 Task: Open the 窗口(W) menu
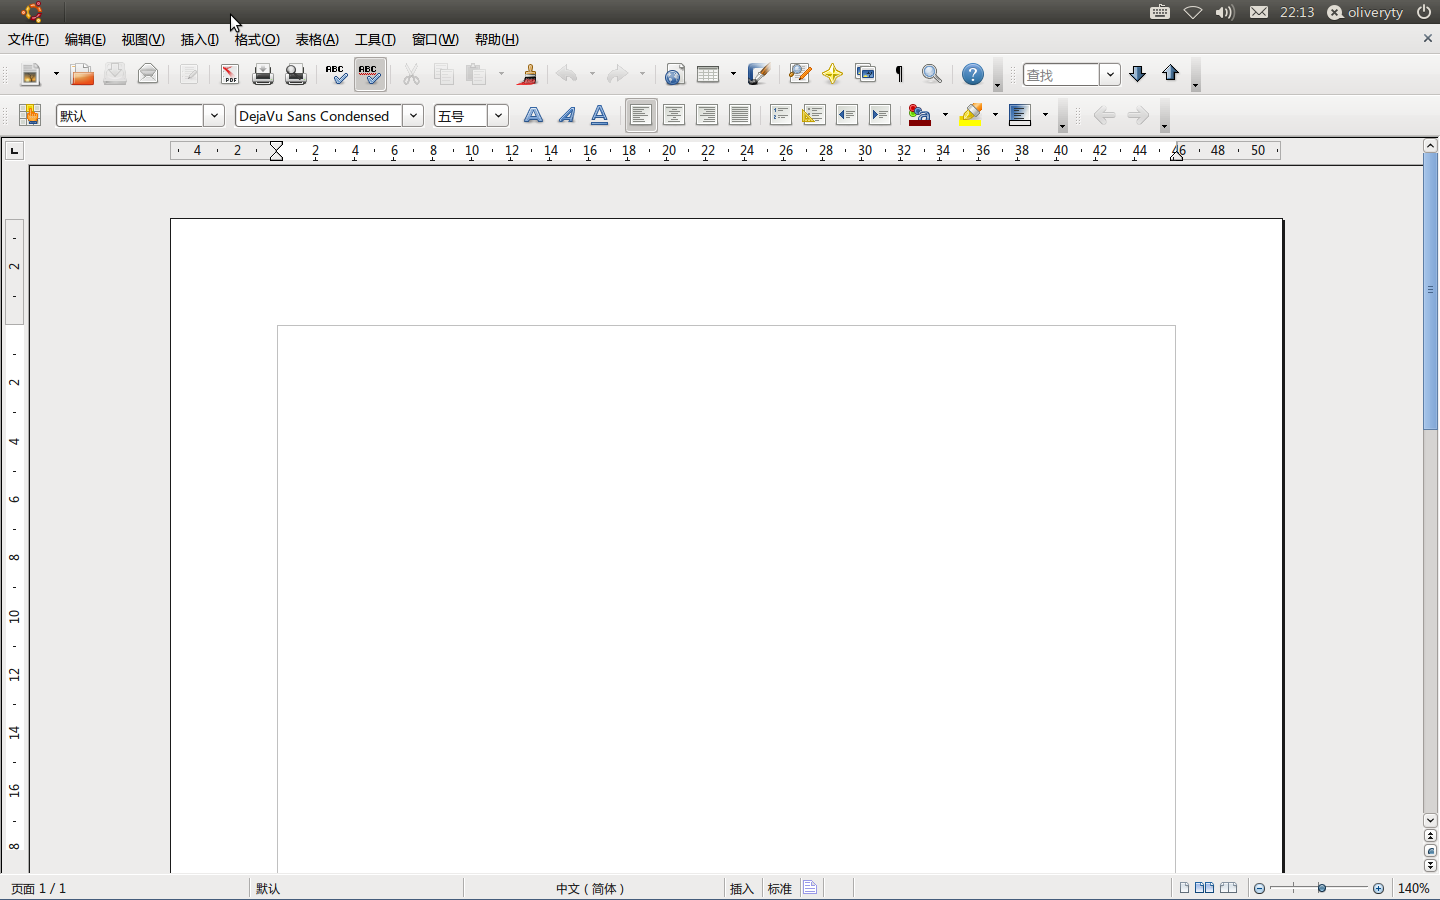[435, 40]
